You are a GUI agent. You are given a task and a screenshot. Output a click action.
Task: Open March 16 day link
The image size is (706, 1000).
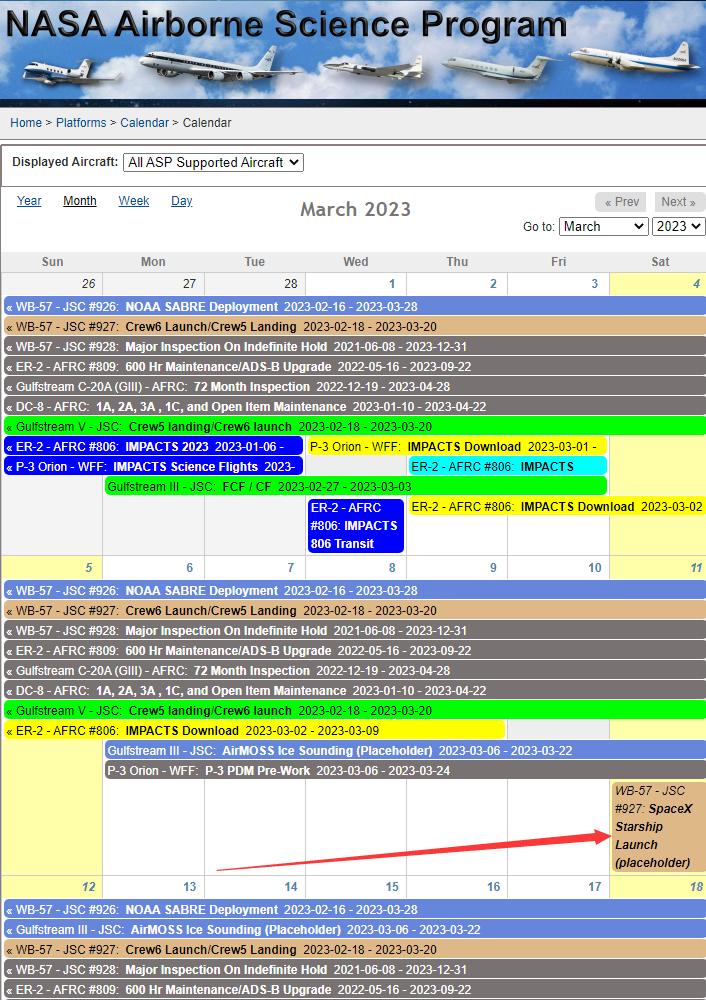[x=493, y=886]
